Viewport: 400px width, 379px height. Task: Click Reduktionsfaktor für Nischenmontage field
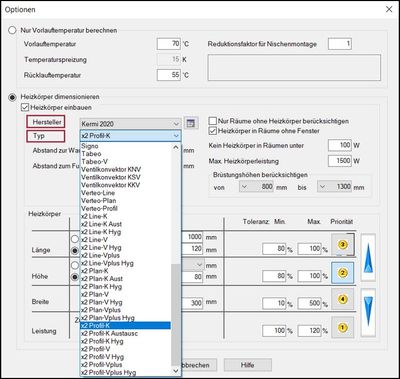click(x=340, y=44)
